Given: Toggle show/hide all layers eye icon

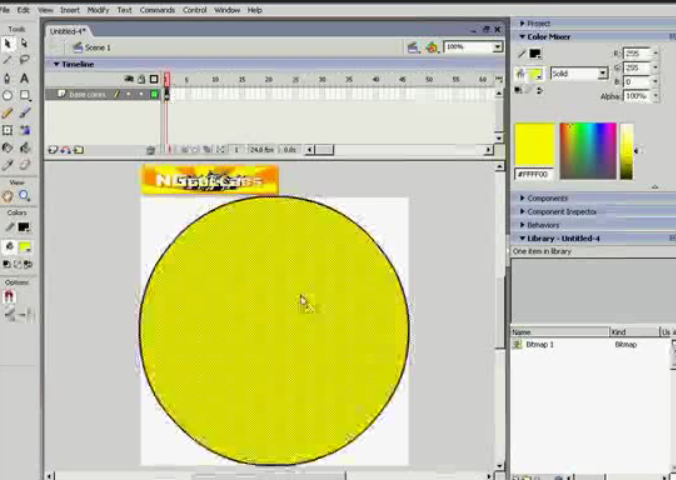Looking at the screenshot, I should point(128,79).
